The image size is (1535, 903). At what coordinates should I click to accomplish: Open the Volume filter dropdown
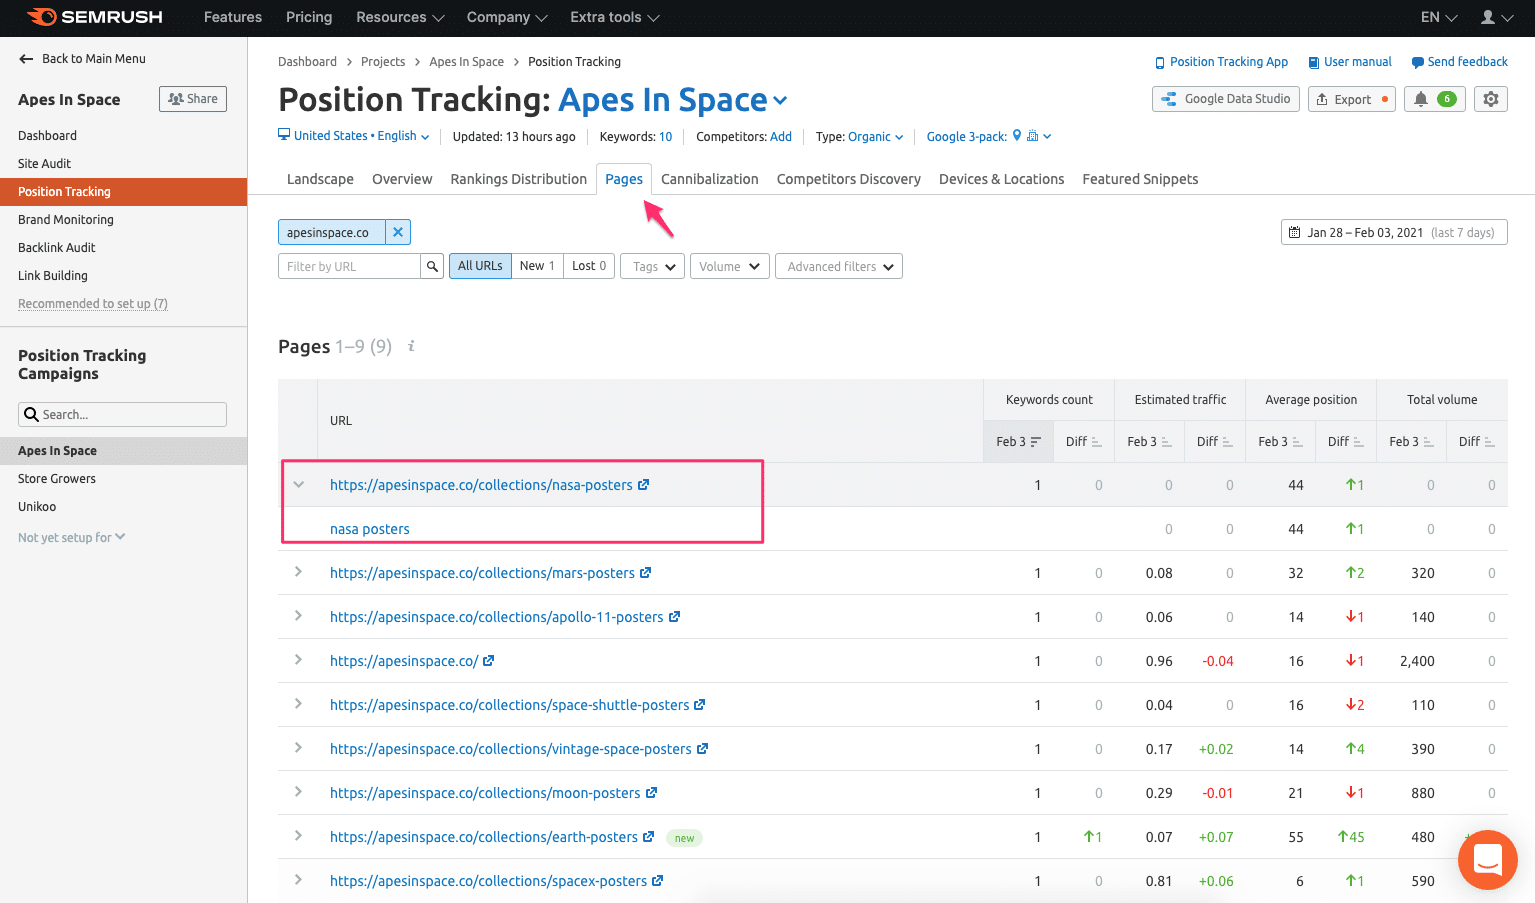(x=730, y=266)
